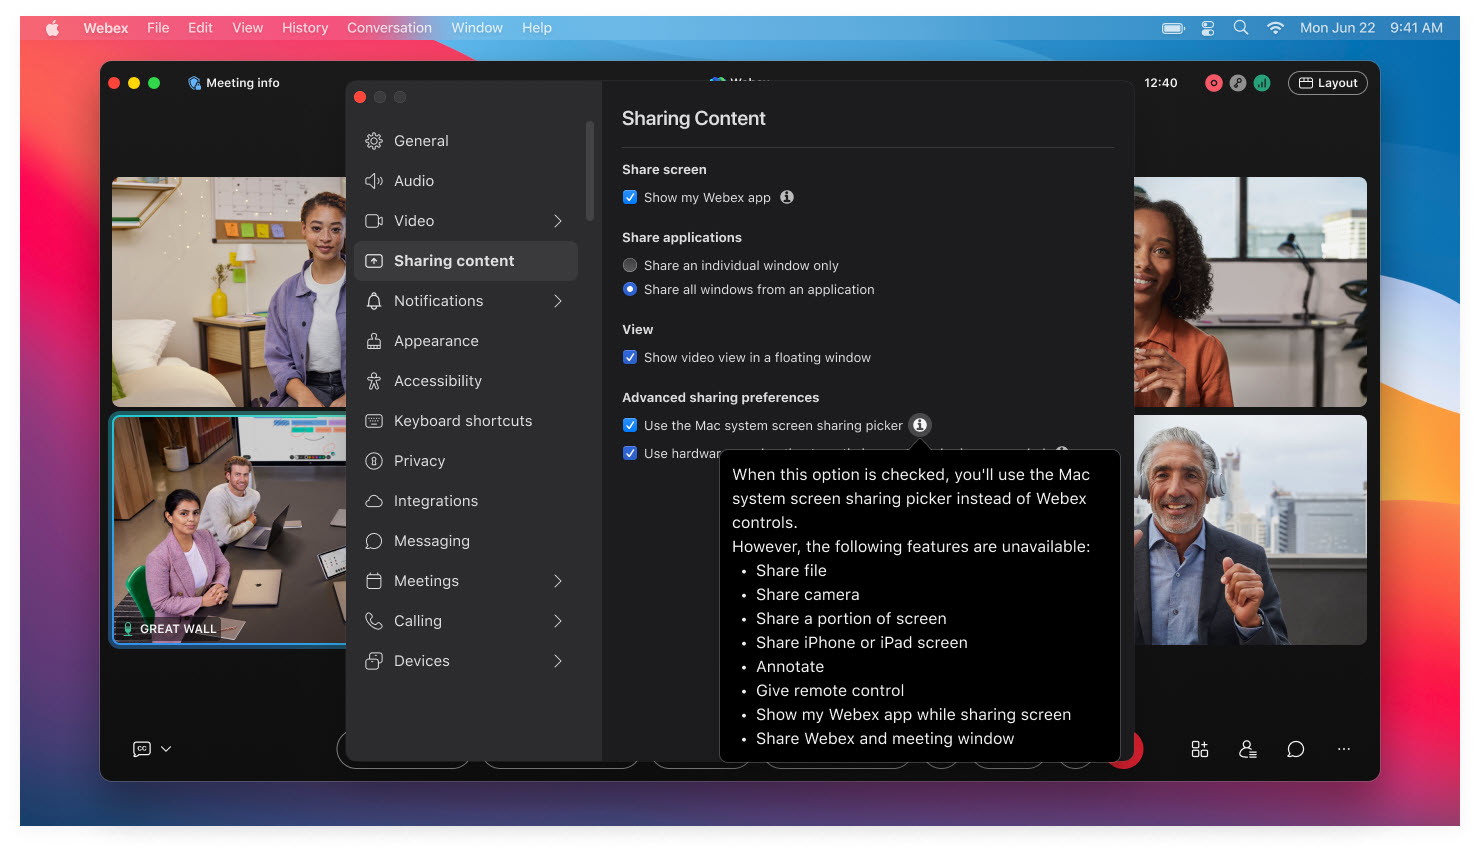Image resolution: width=1480 pixels, height=854 pixels.
Task: Click the settings sidebar scrollbar
Action: [590, 171]
